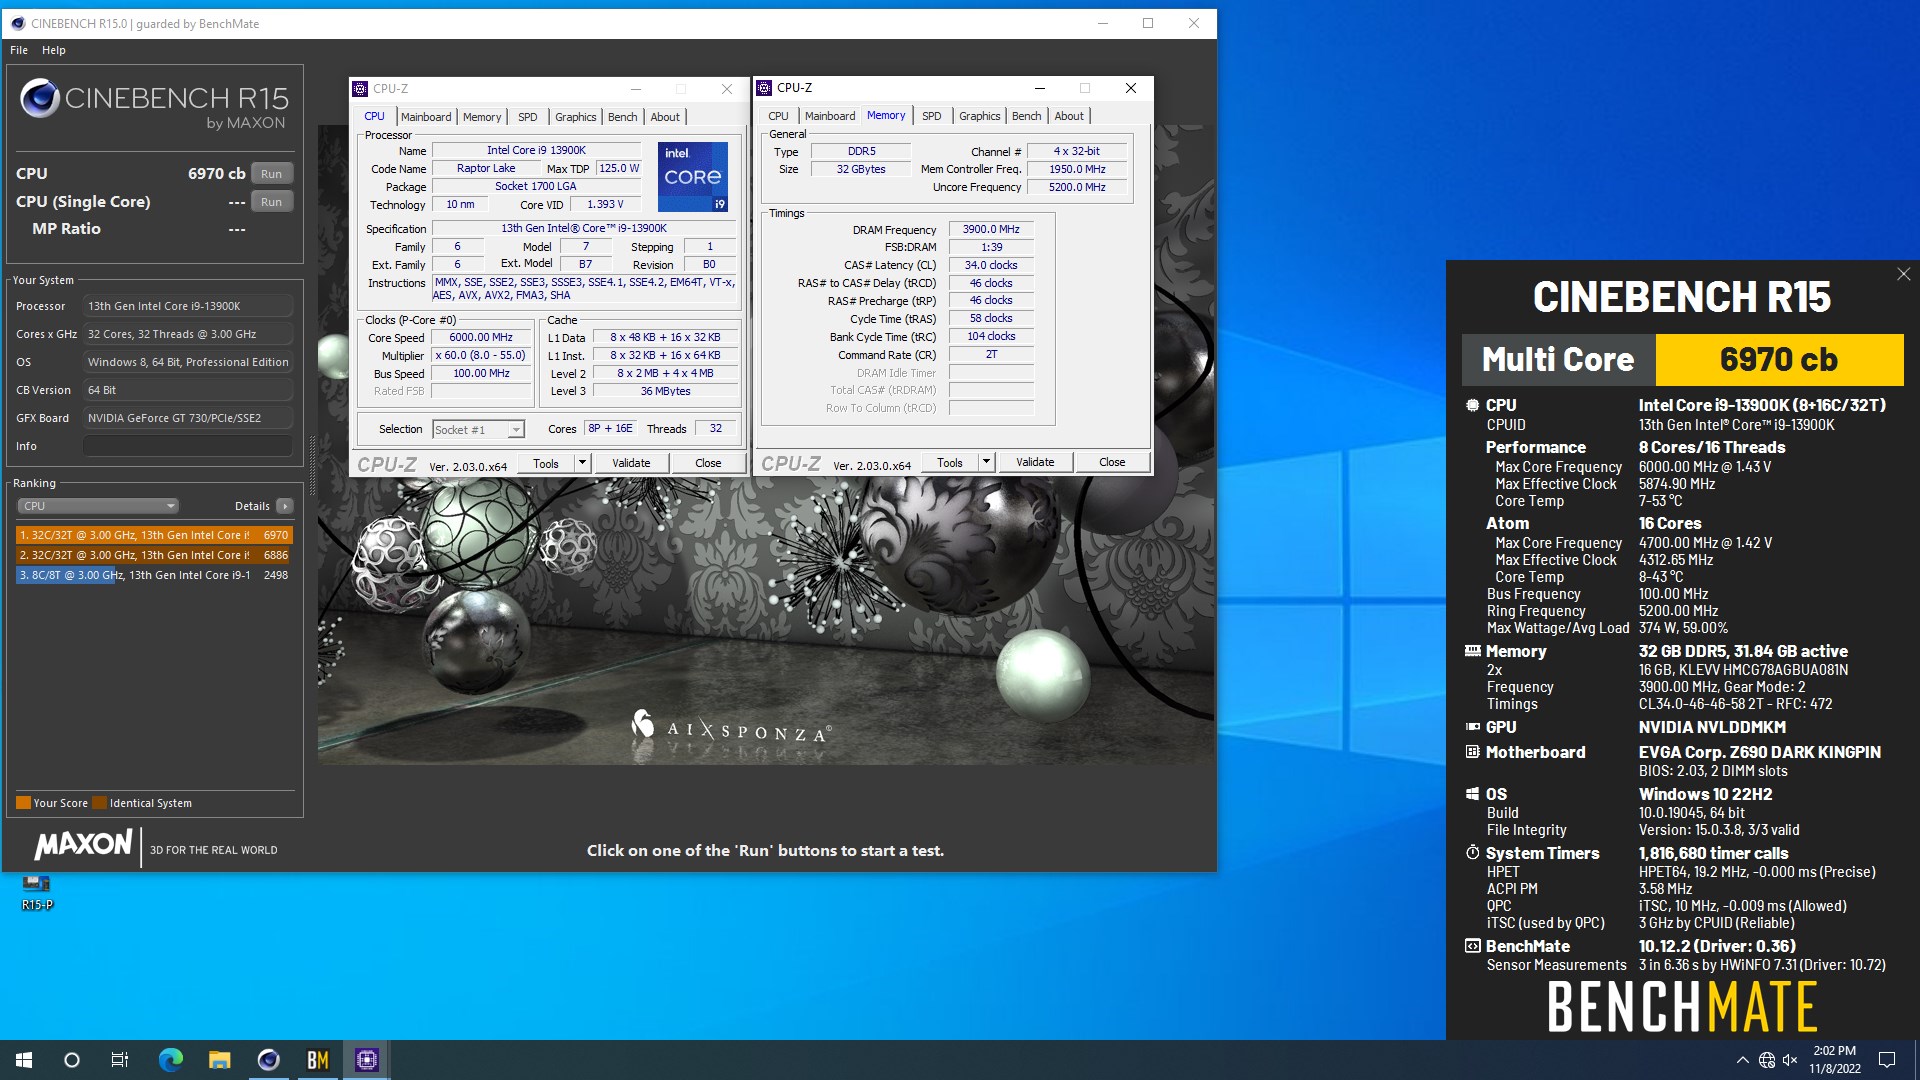Click Close button in right CPU-Z
The height and width of the screenshot is (1080, 1920).
click(x=1112, y=462)
